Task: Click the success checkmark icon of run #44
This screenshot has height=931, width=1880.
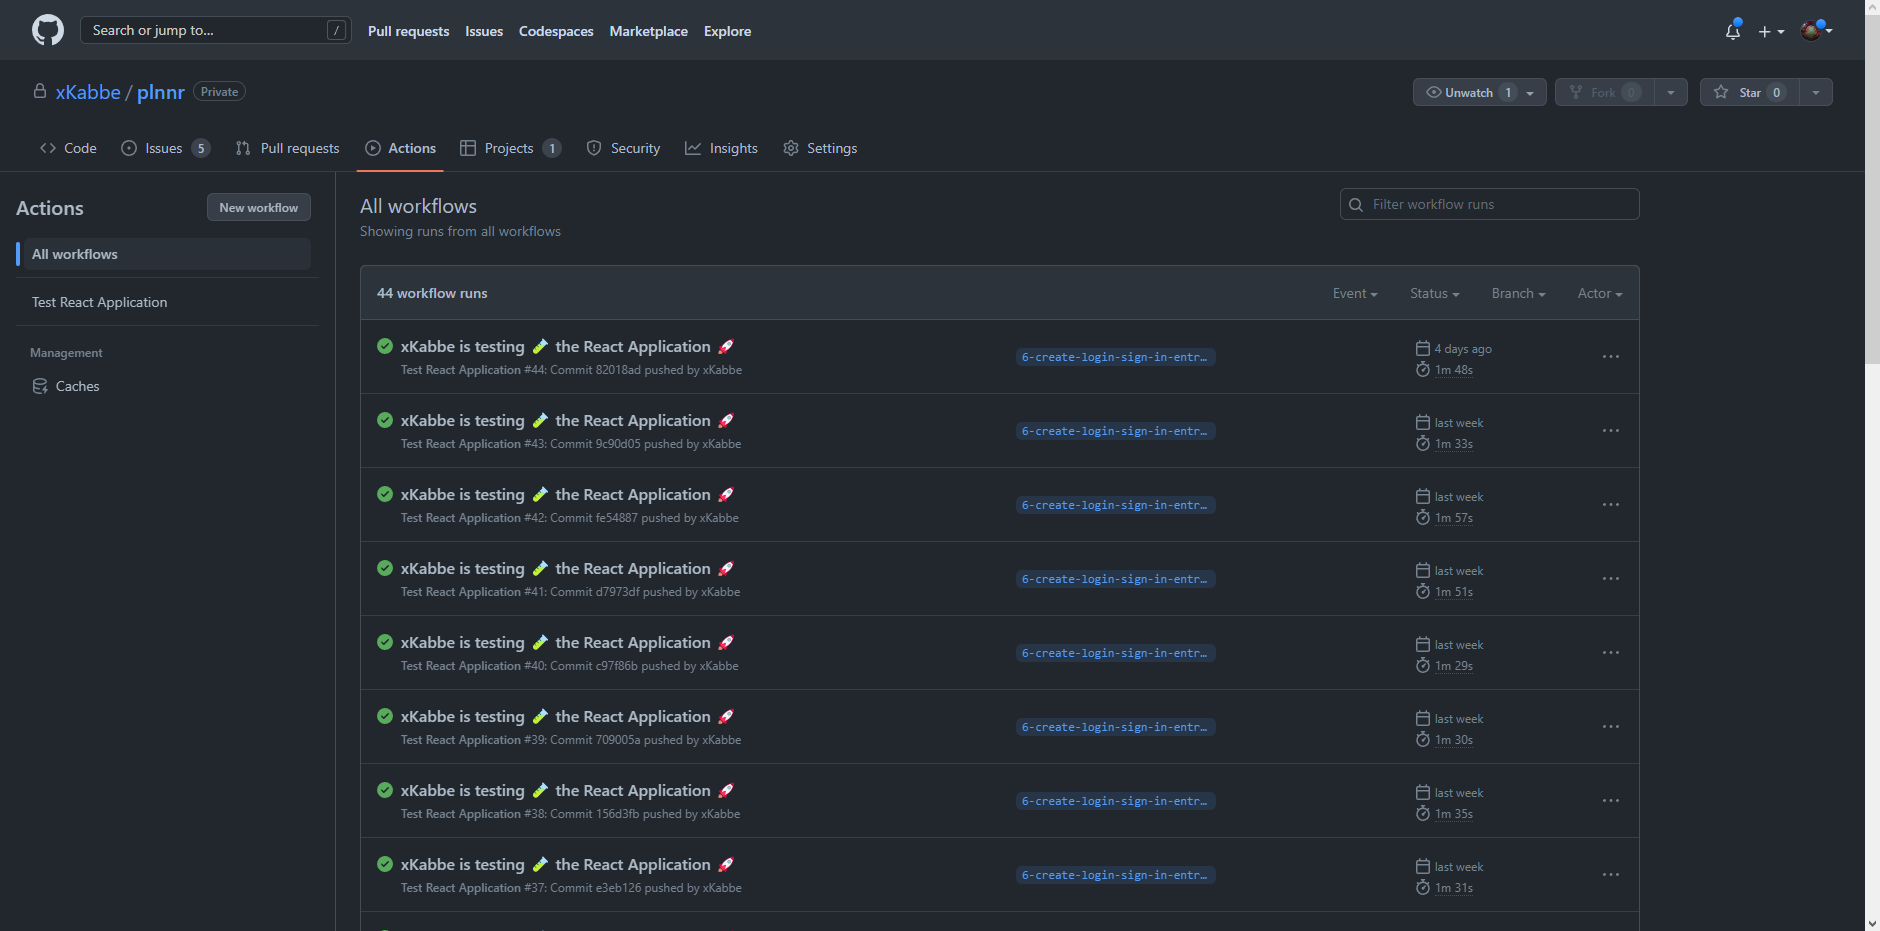Action: coord(385,346)
